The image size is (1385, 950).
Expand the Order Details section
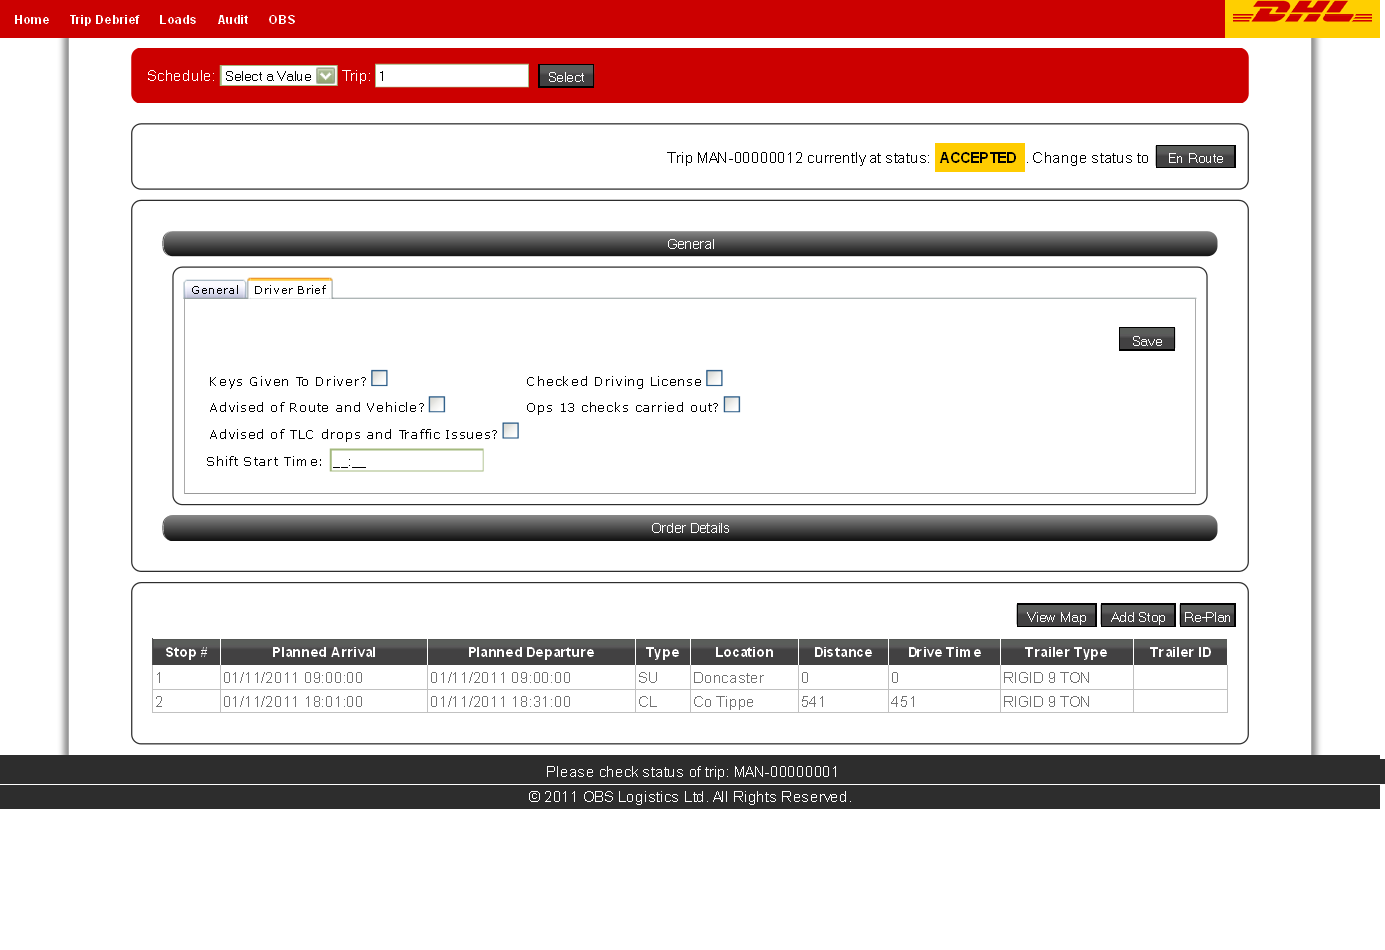tap(690, 528)
